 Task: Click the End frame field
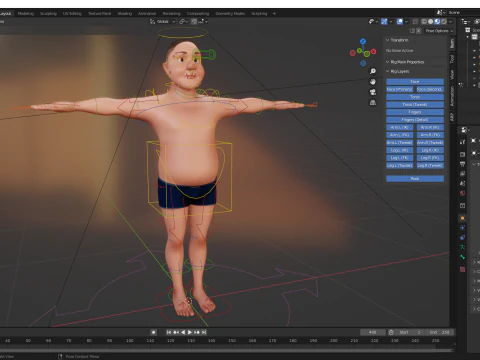tap(440, 332)
